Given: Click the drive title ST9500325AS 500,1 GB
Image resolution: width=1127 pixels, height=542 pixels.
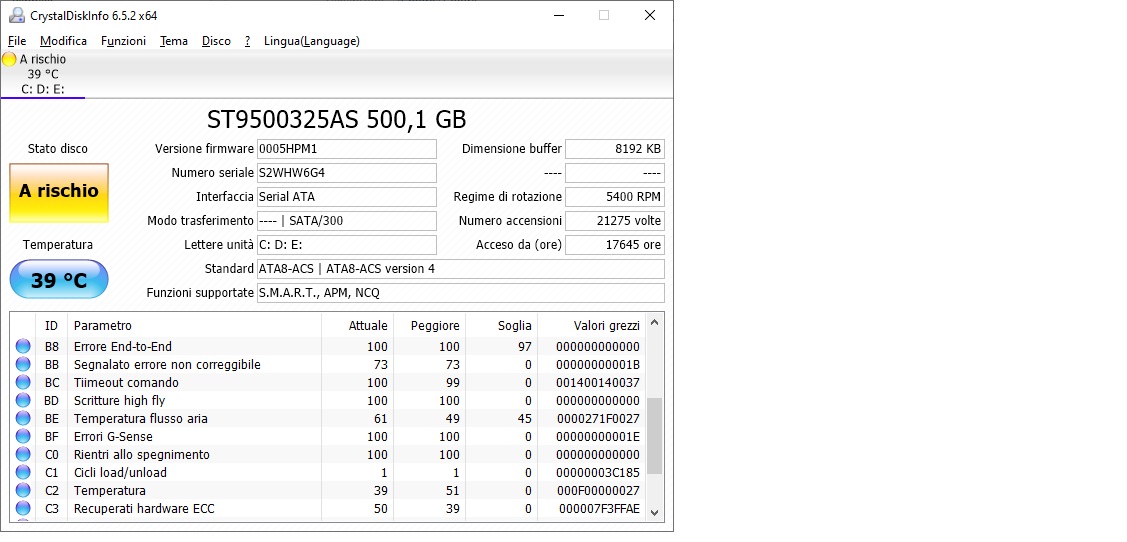Looking at the screenshot, I should (x=336, y=119).
